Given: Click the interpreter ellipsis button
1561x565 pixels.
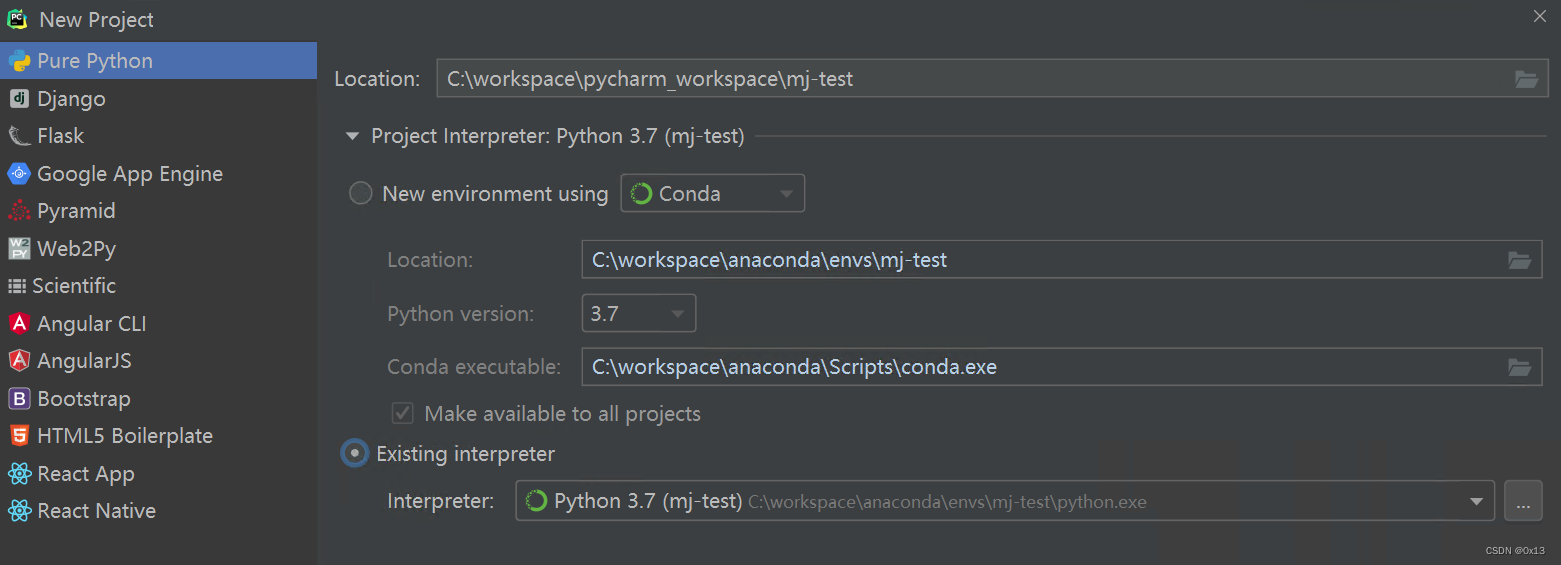Looking at the screenshot, I should (1522, 501).
